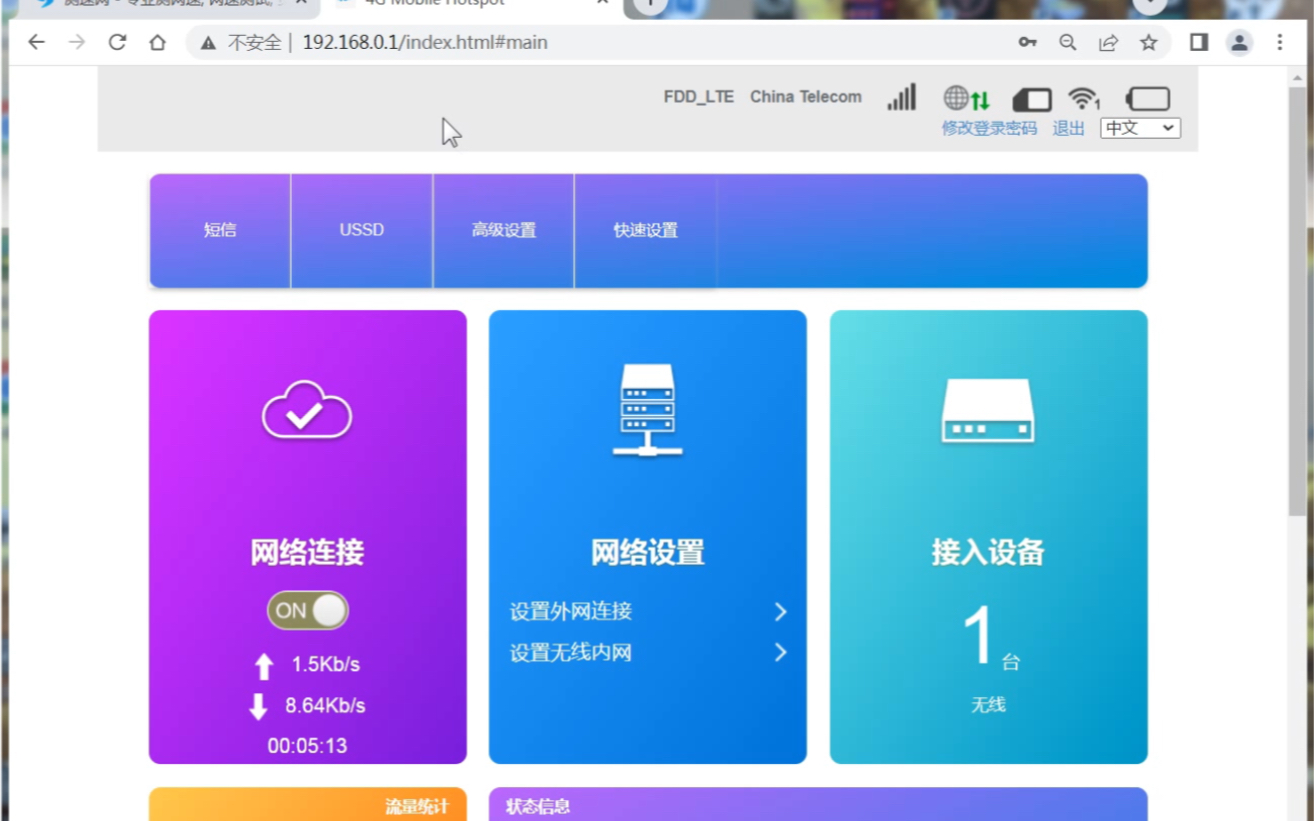Click the browser forward arrow
The height and width of the screenshot is (821, 1314).
[77, 42]
